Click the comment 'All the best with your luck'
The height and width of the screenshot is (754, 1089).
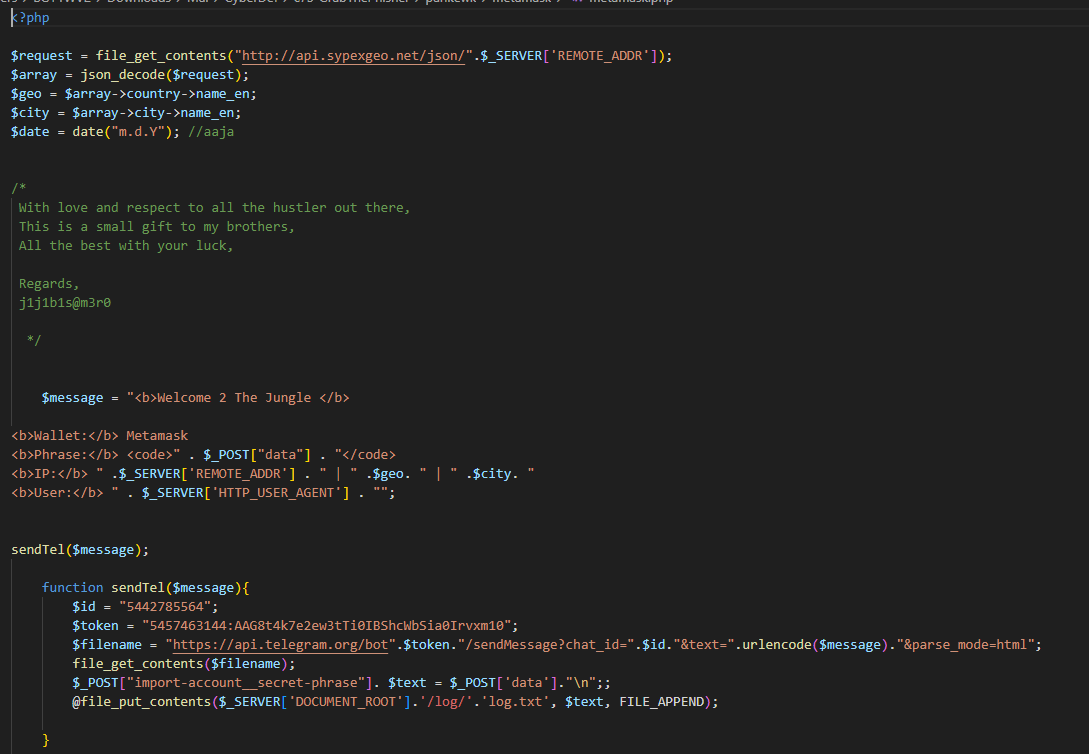(x=126, y=246)
